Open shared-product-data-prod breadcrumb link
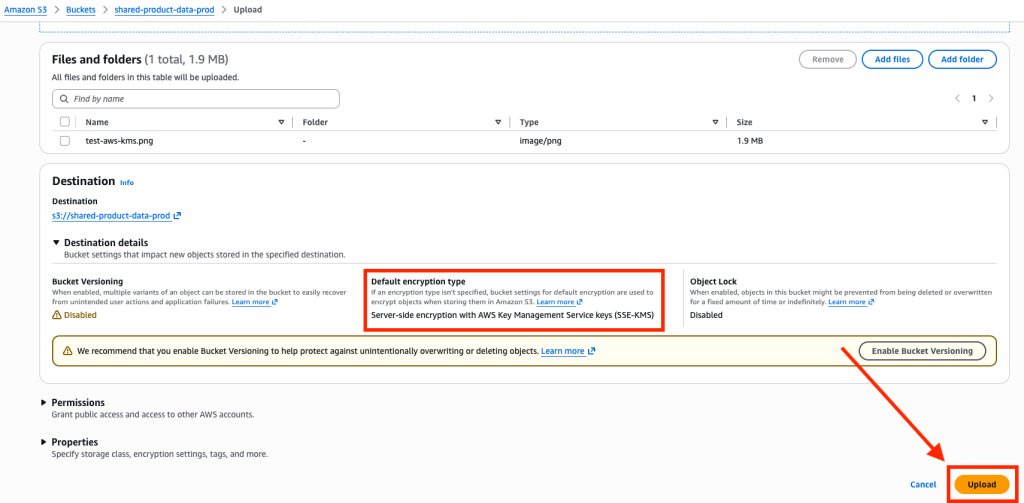The width and height of the screenshot is (1024, 503). click(164, 10)
